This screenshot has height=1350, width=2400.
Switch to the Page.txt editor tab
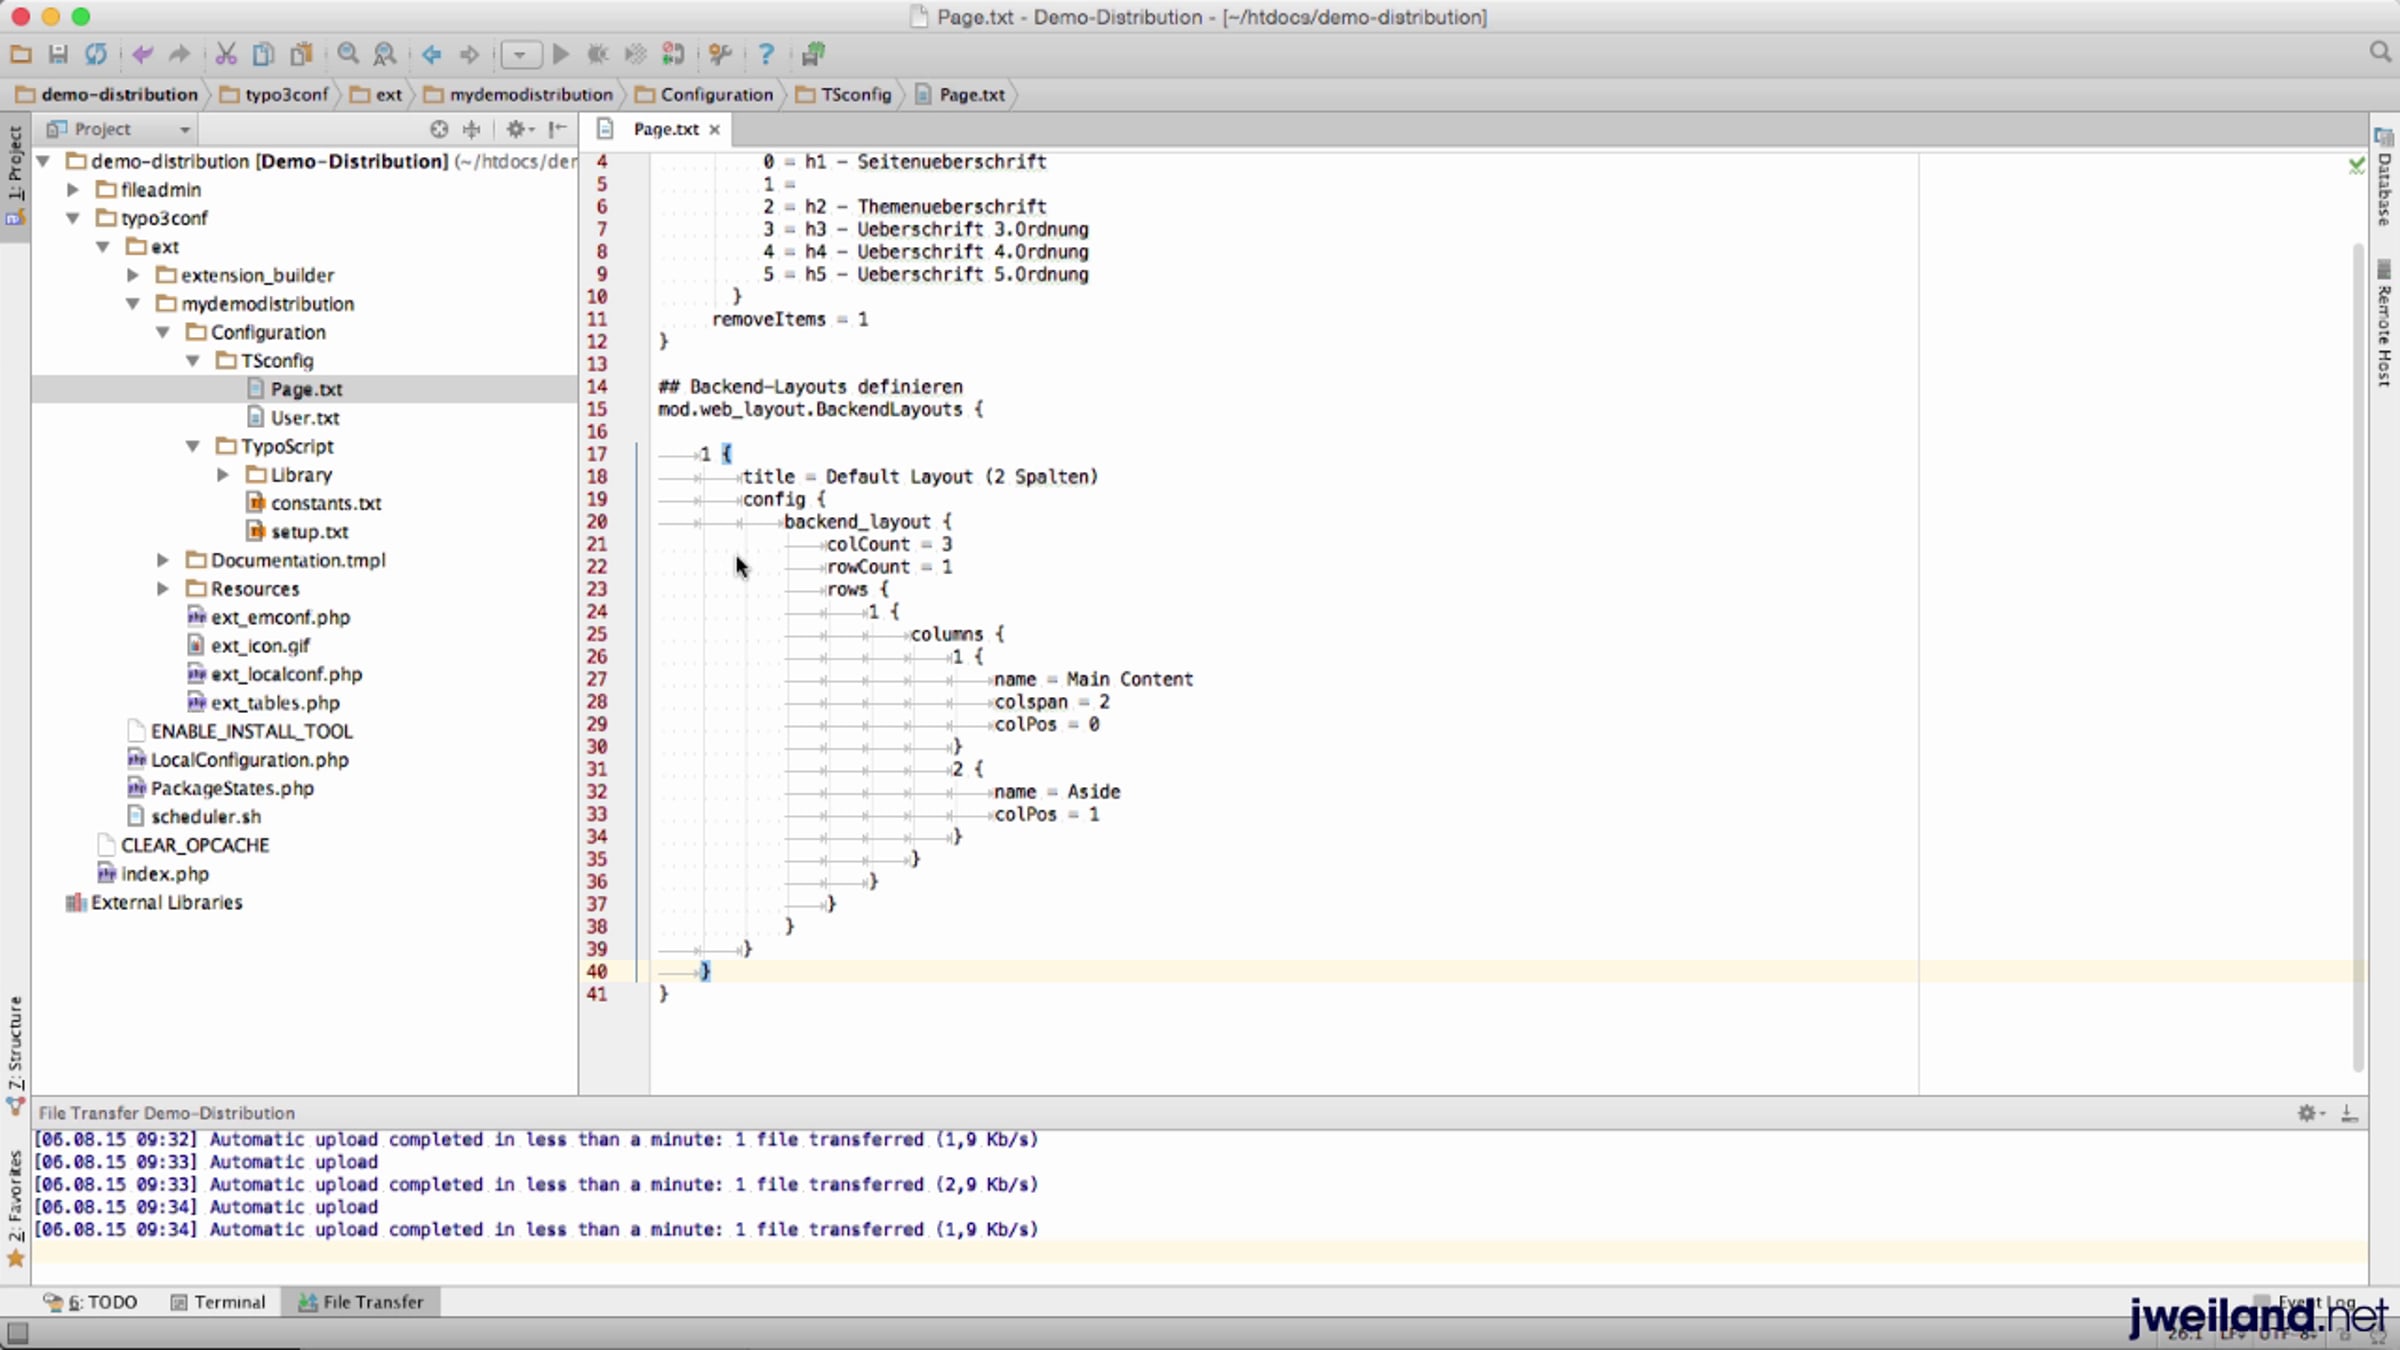665,129
